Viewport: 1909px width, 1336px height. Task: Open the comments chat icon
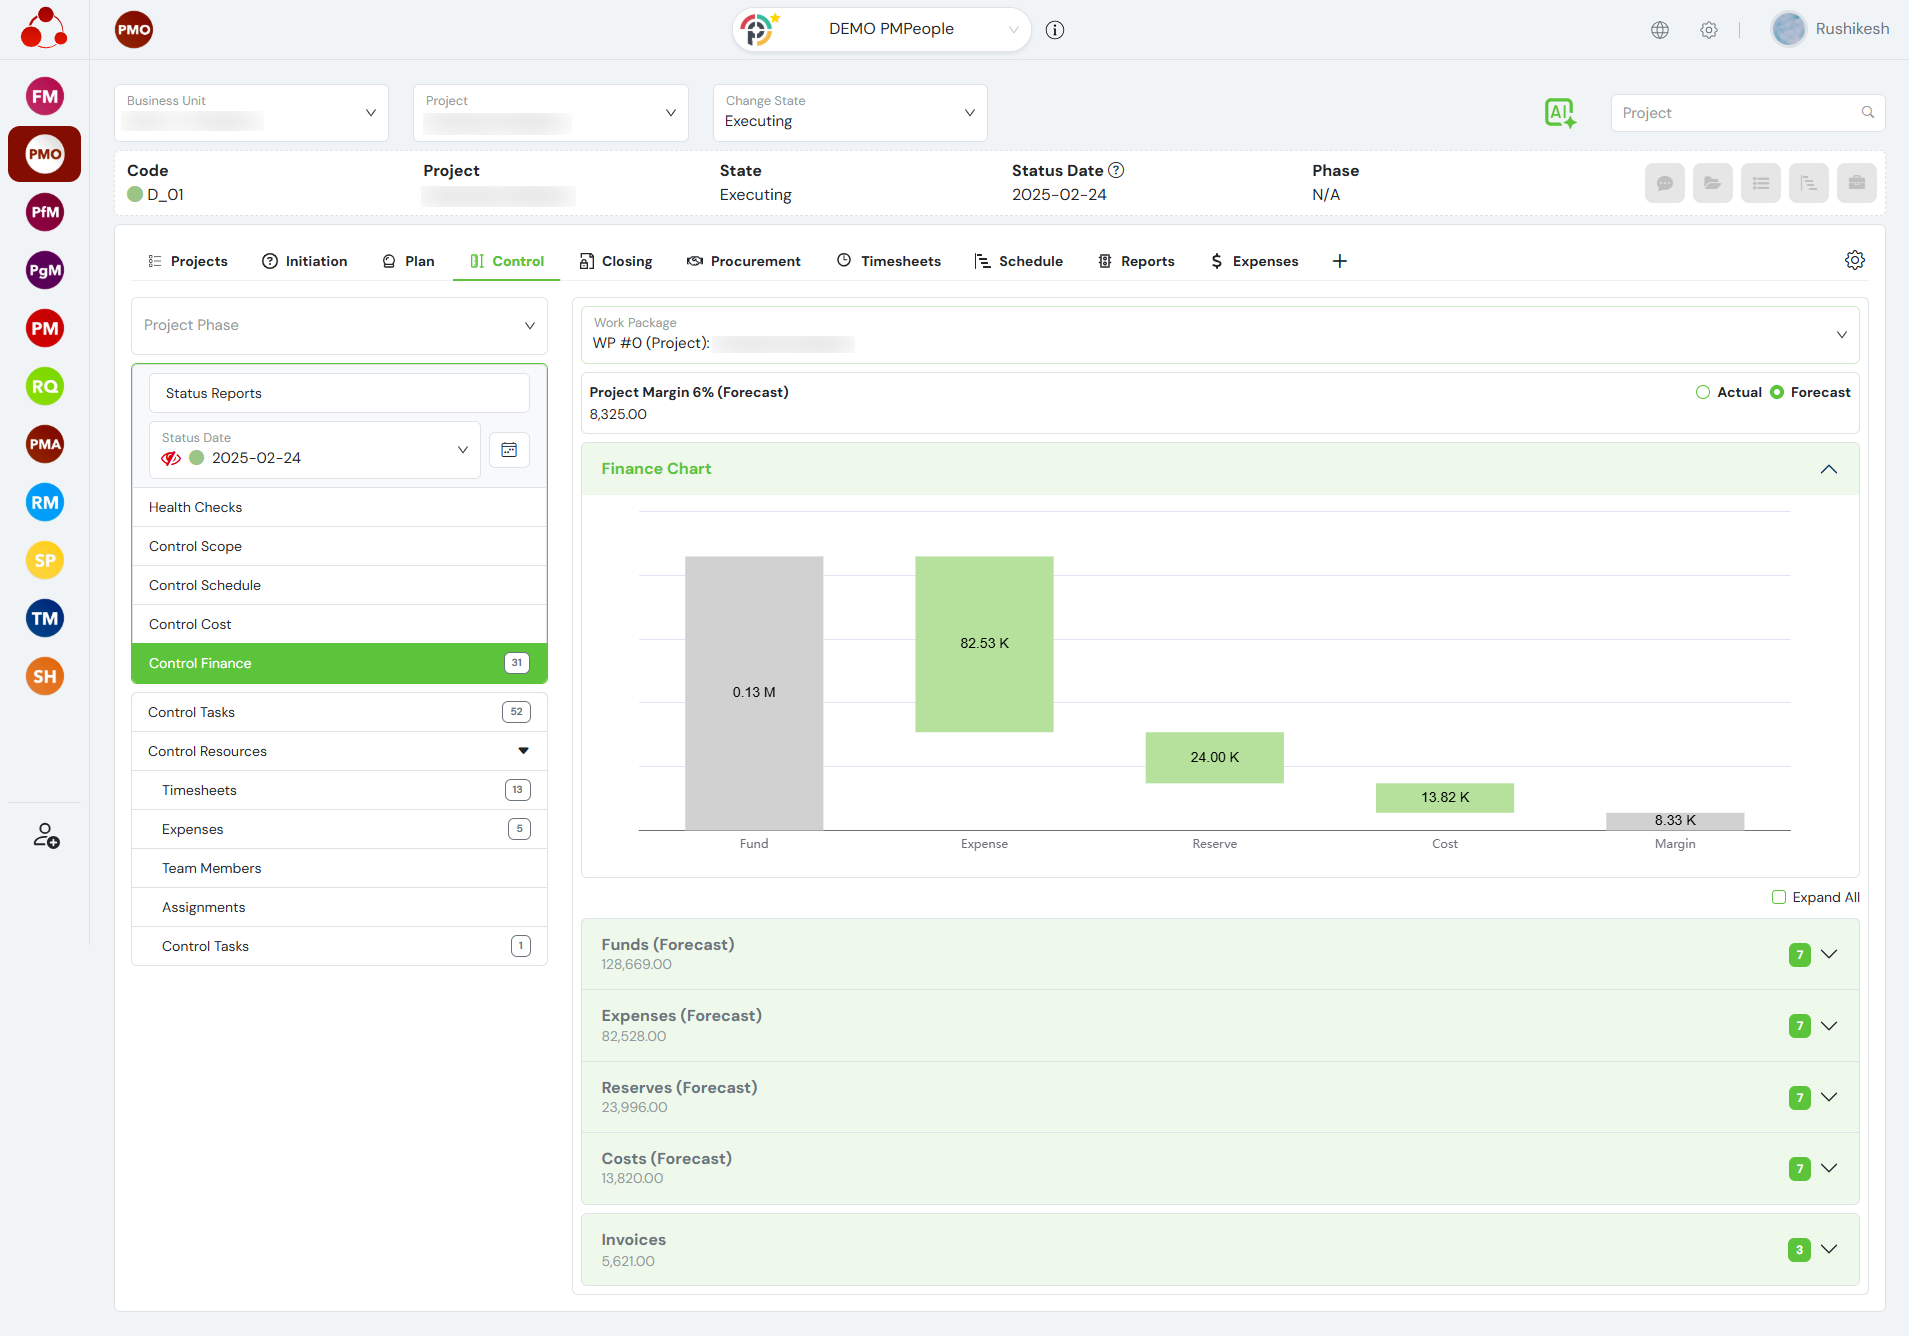coord(1665,183)
